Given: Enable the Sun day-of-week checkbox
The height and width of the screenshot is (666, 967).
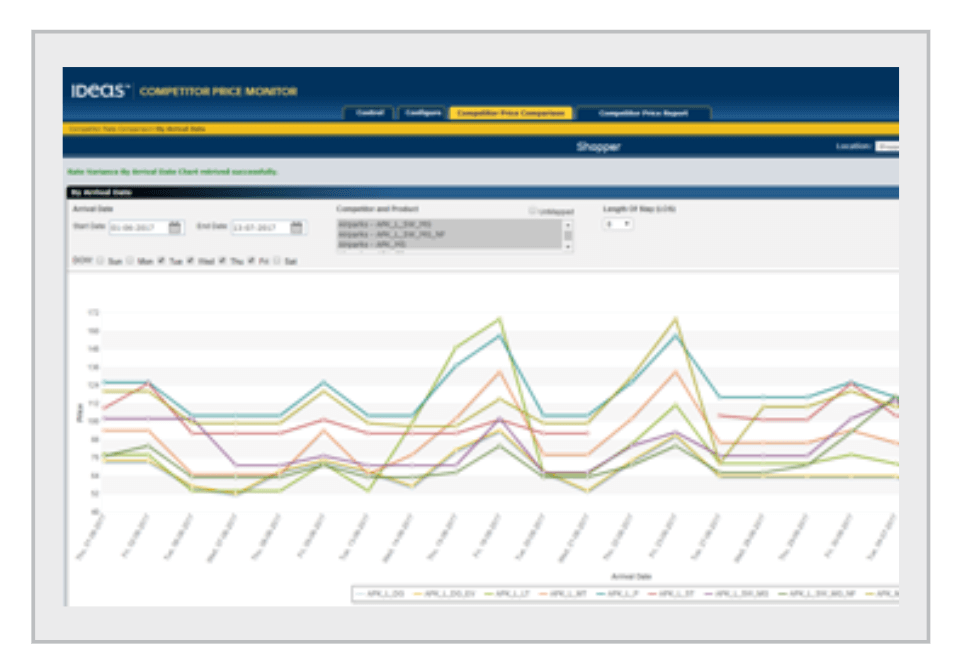Looking at the screenshot, I should tap(100, 258).
